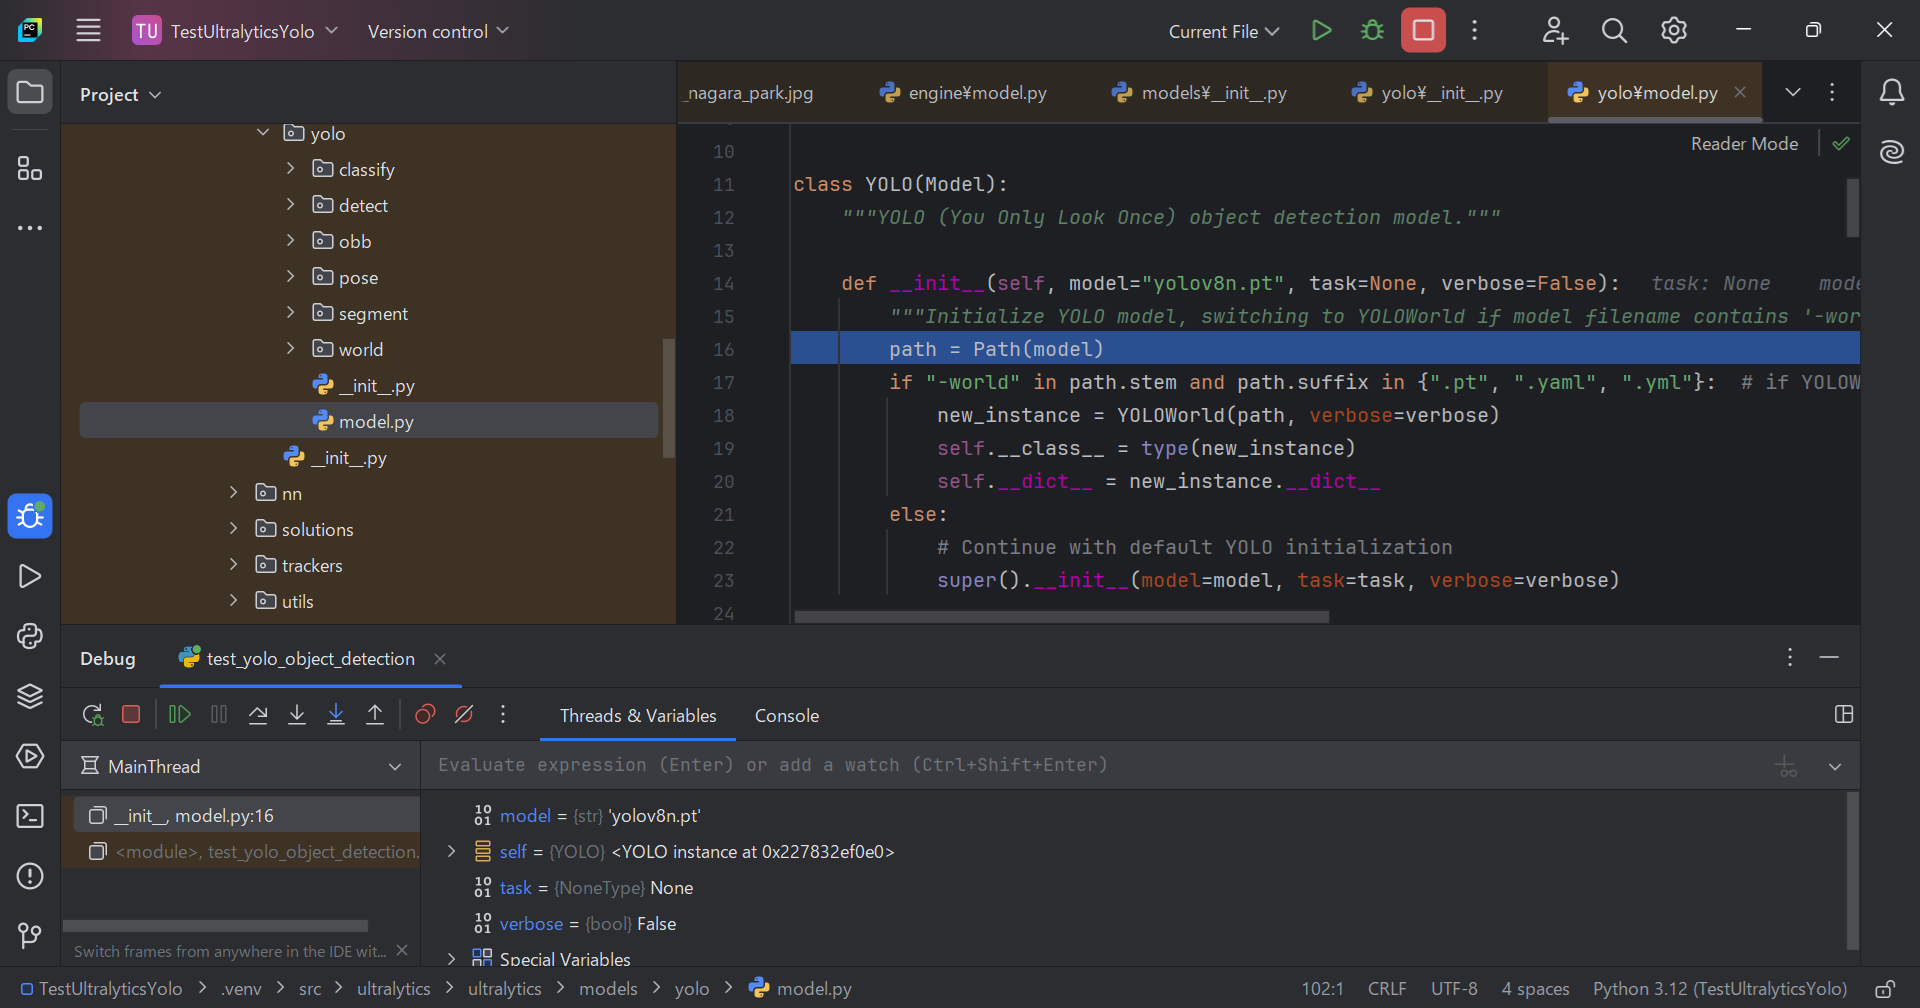The image size is (1920, 1008).
Task: Open Version control menu
Action: 438,31
